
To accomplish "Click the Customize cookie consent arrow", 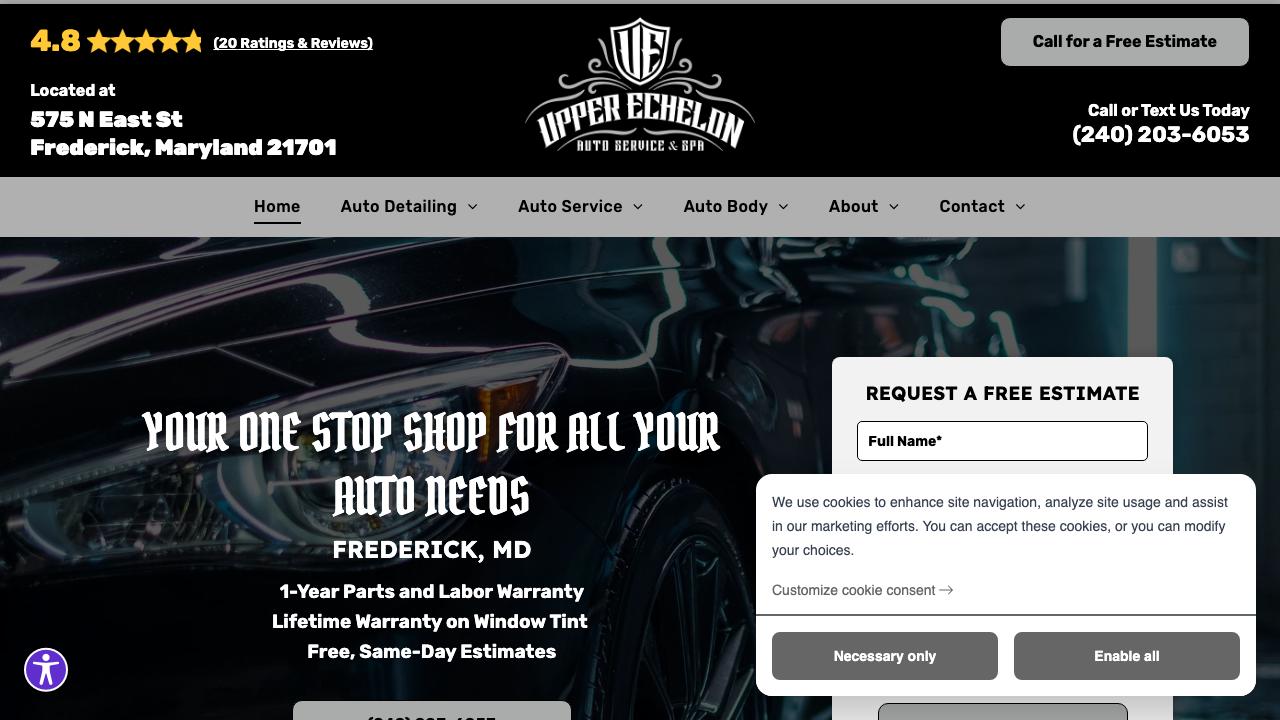I will [946, 590].
